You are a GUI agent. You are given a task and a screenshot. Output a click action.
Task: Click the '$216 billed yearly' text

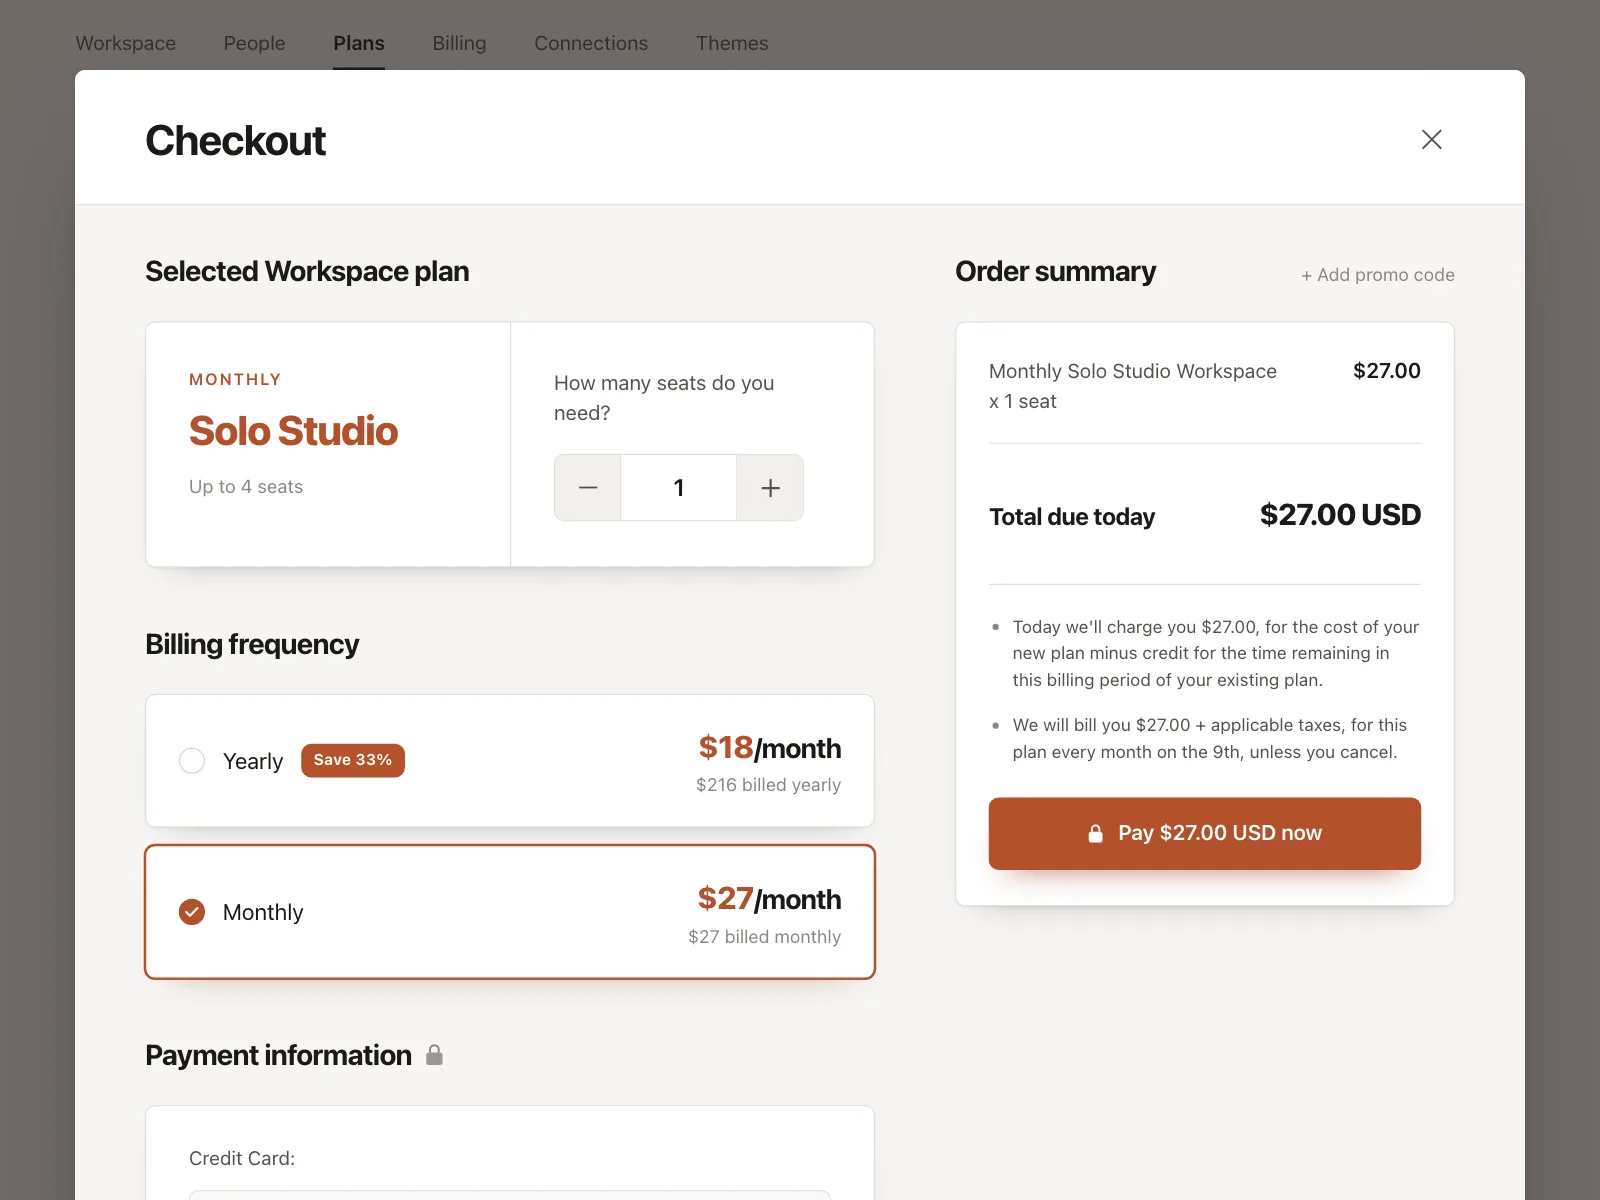769,785
